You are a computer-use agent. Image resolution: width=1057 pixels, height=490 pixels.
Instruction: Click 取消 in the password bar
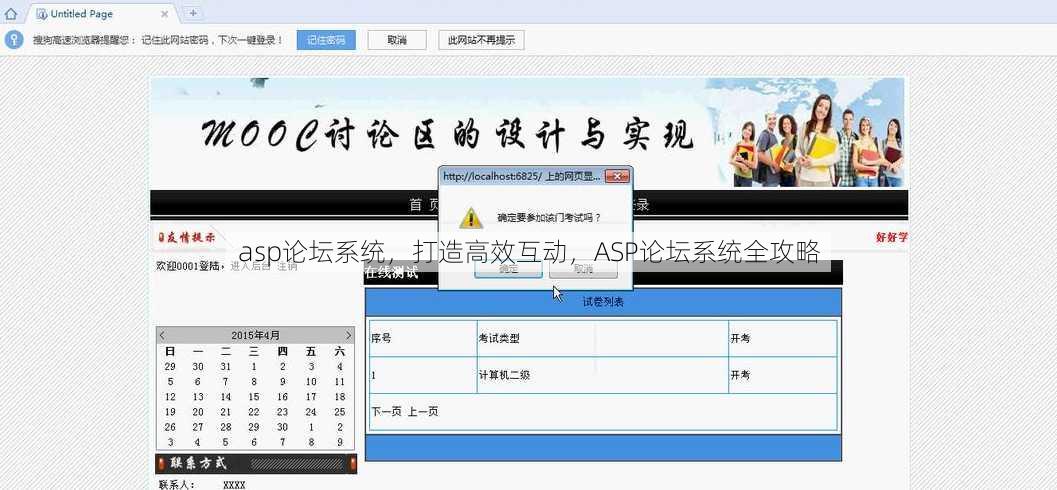pos(397,40)
